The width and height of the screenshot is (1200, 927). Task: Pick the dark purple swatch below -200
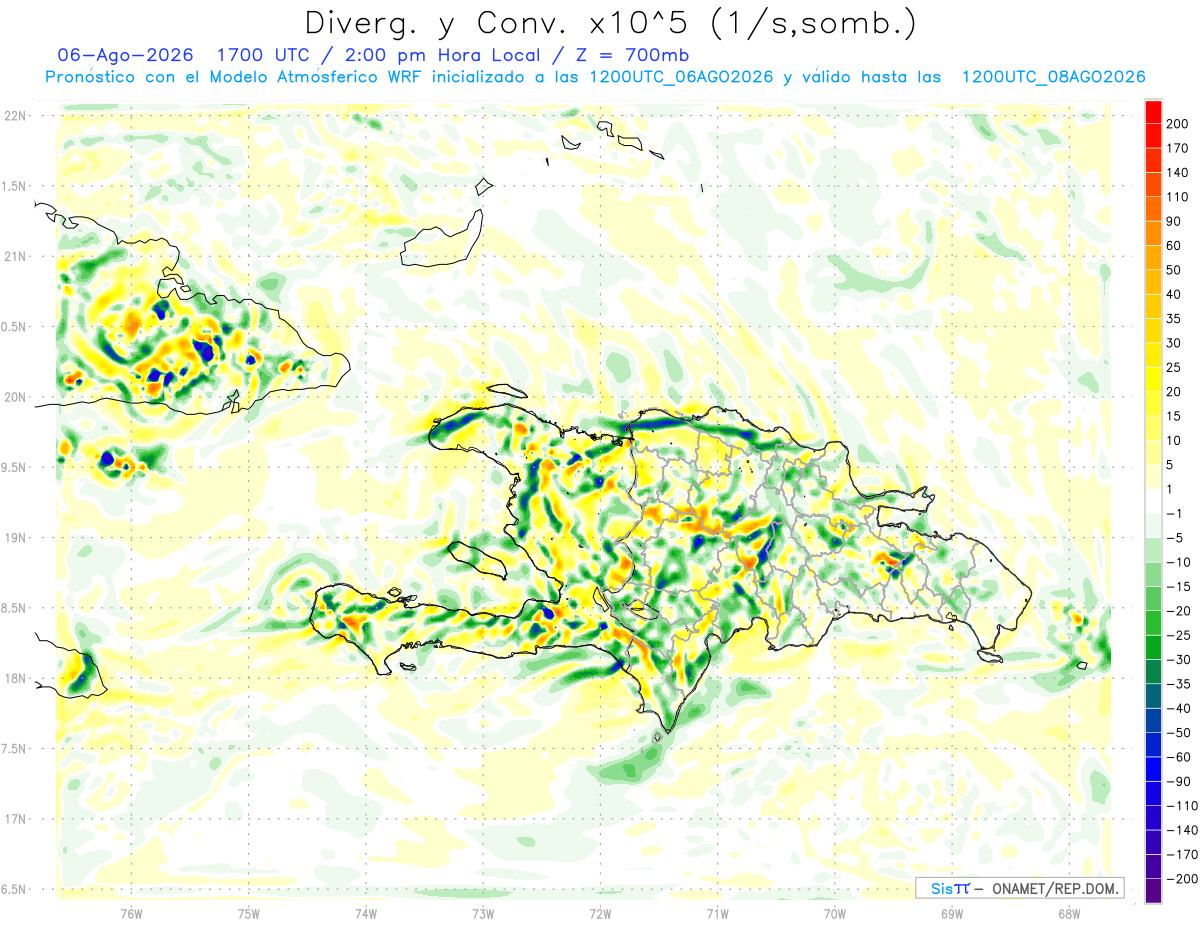coord(1153,891)
